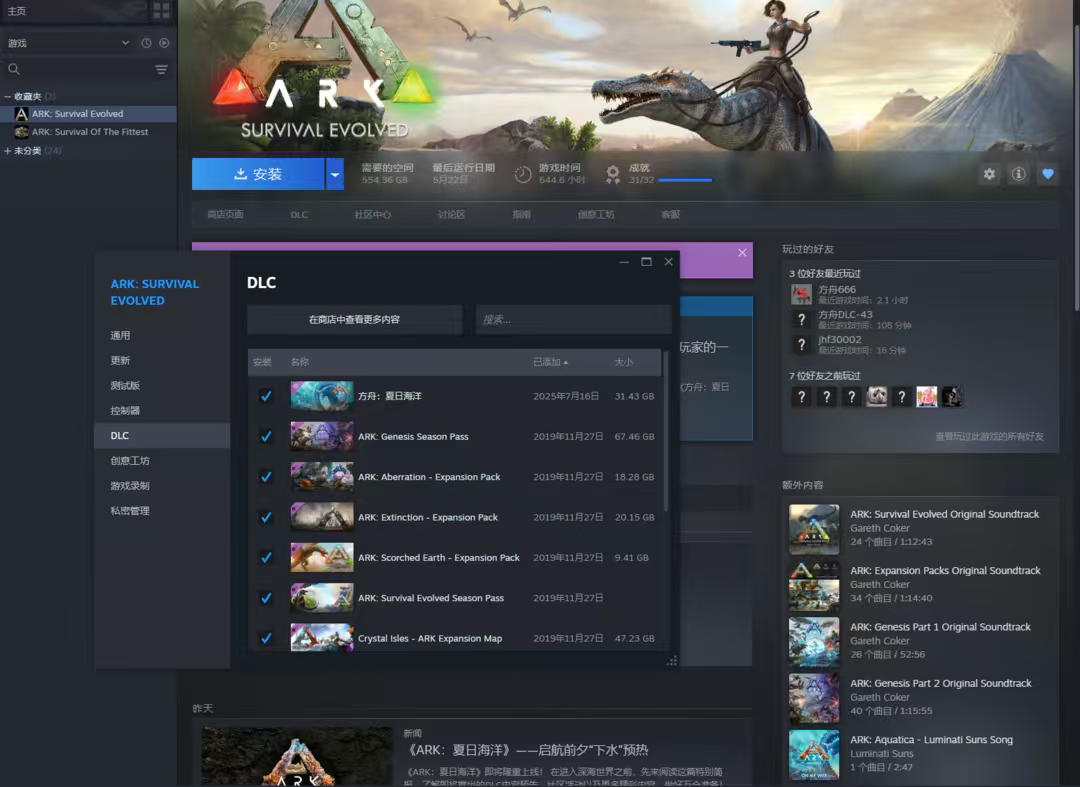
Task: Click 在商店中查看更多内容 button
Action: pos(354,319)
